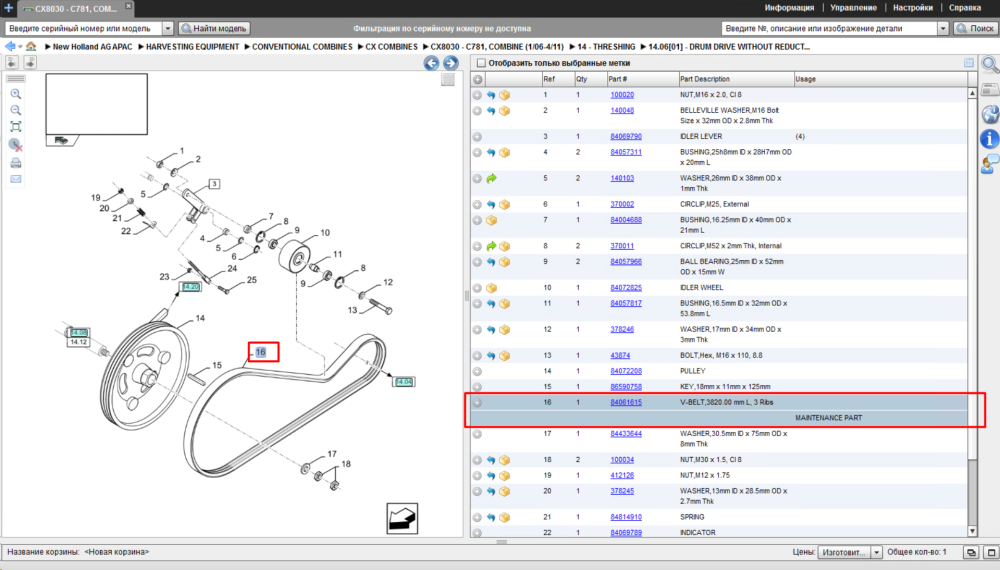This screenshot has width=1000, height=570.
Task: Click parts list scroll down arrow
Action: 972,531
